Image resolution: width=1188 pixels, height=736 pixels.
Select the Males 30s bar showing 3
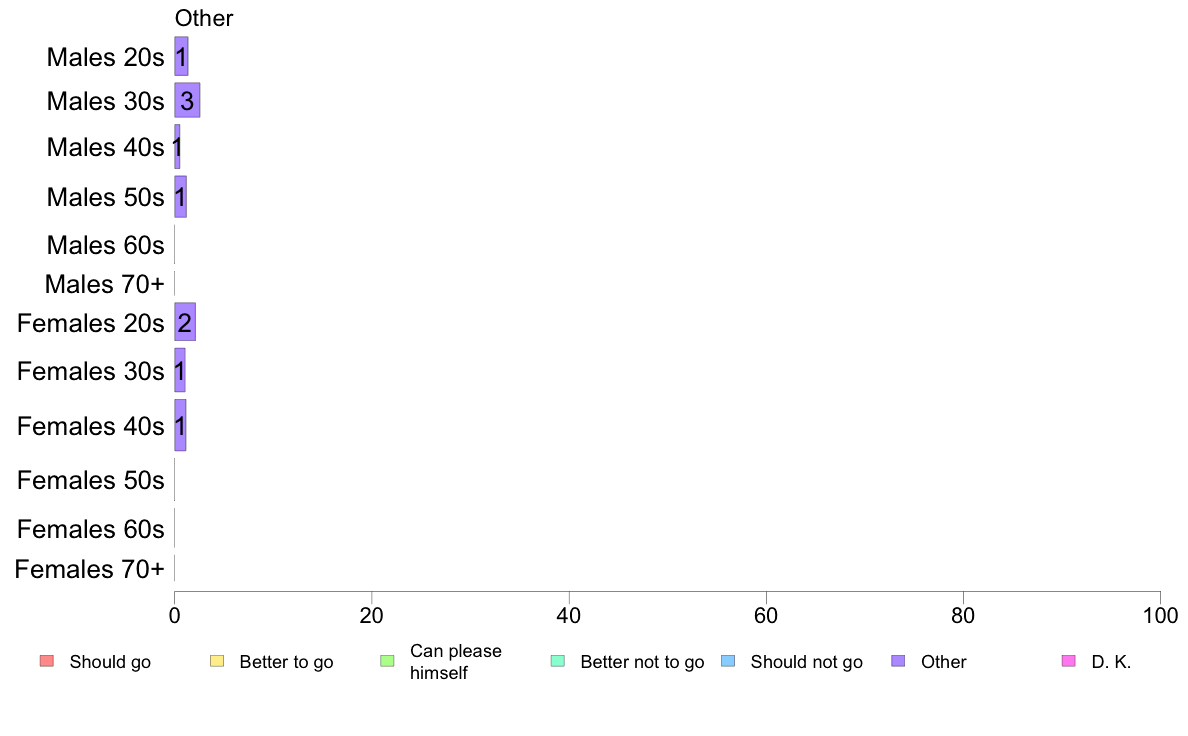tap(187, 100)
